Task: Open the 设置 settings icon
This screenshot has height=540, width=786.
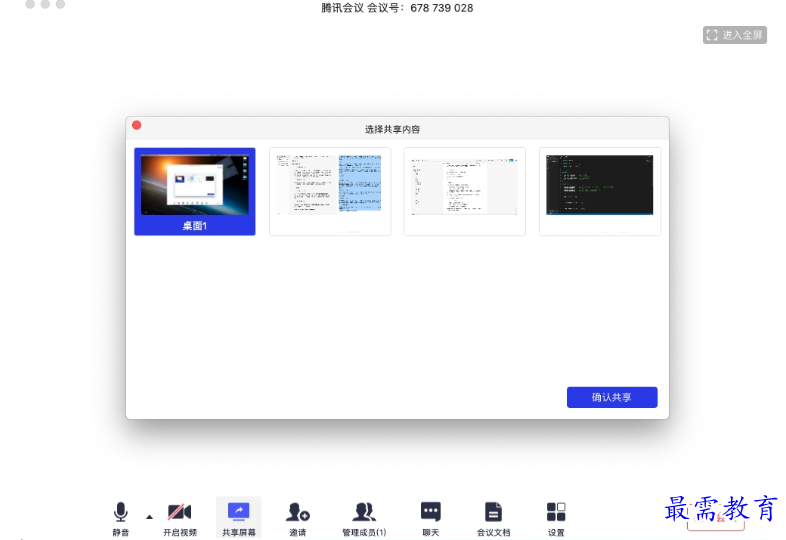Action: 556,518
